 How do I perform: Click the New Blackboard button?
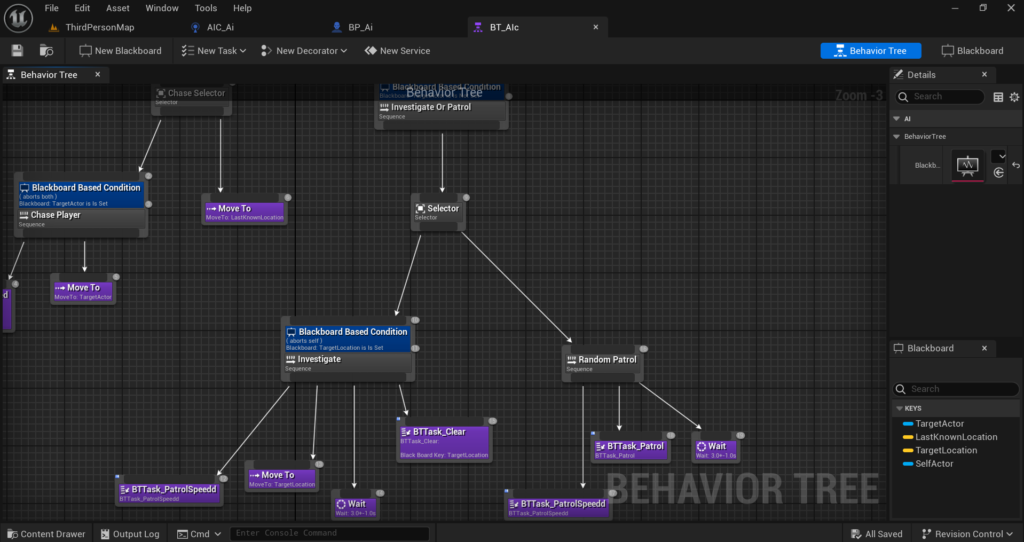click(x=120, y=51)
